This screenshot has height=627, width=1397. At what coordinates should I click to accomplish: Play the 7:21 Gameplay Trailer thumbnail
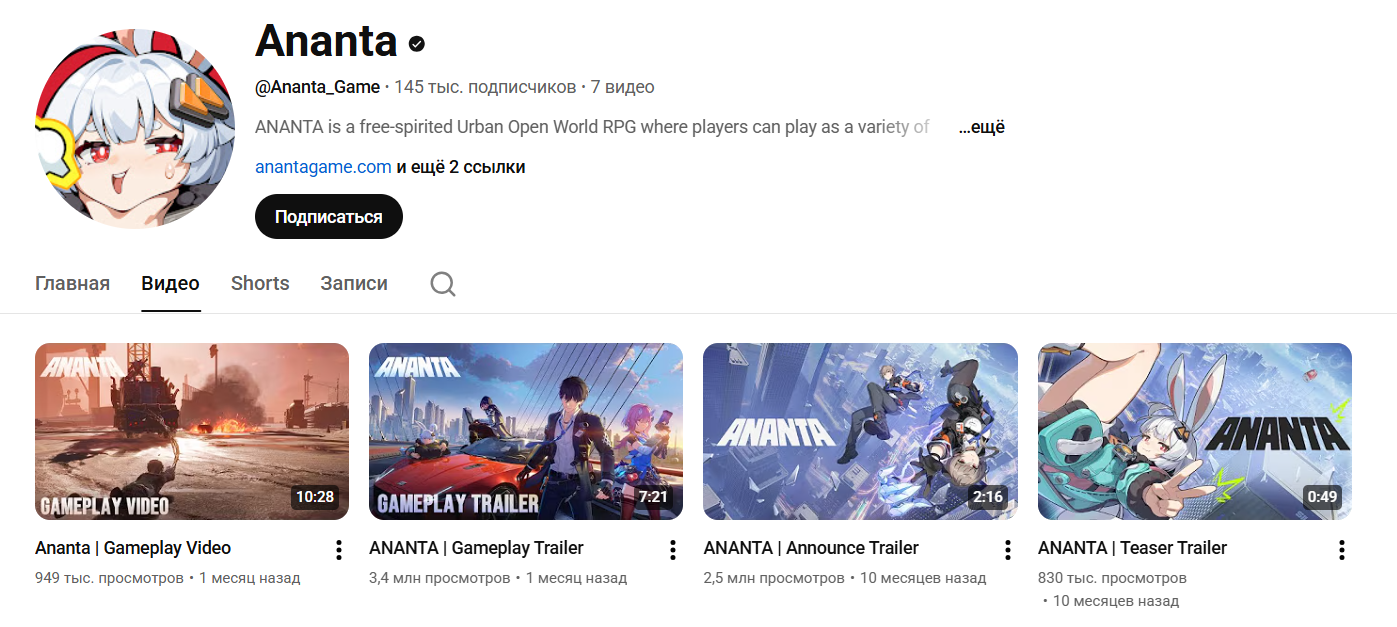[526, 431]
